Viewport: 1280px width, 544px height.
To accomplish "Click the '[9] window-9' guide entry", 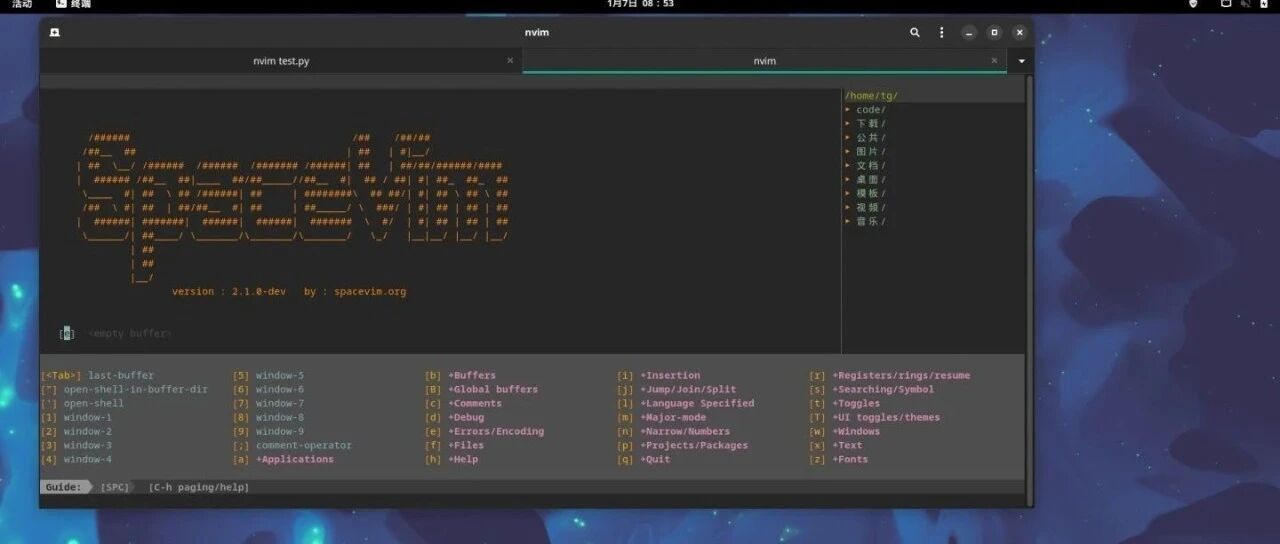I will point(269,432).
